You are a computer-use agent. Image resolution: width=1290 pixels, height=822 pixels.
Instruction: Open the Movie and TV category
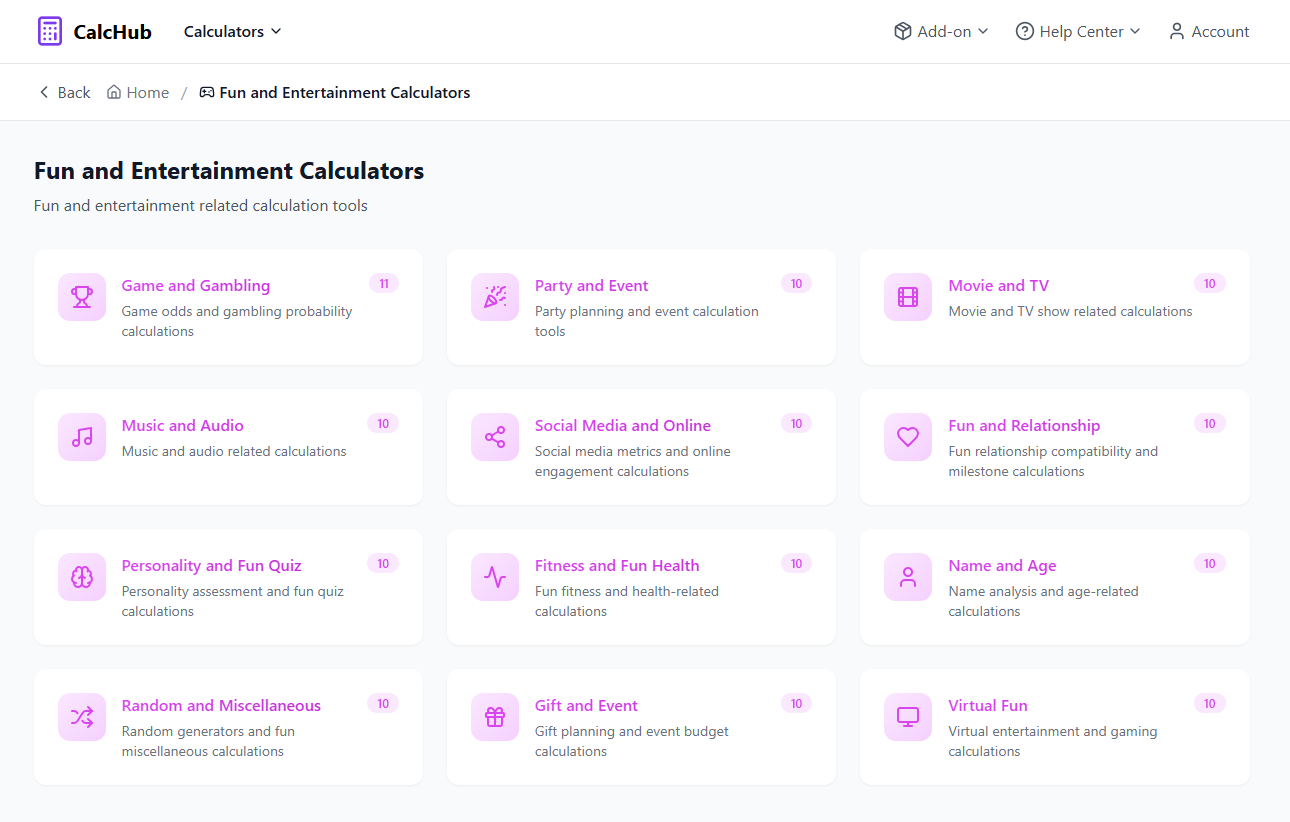click(999, 285)
